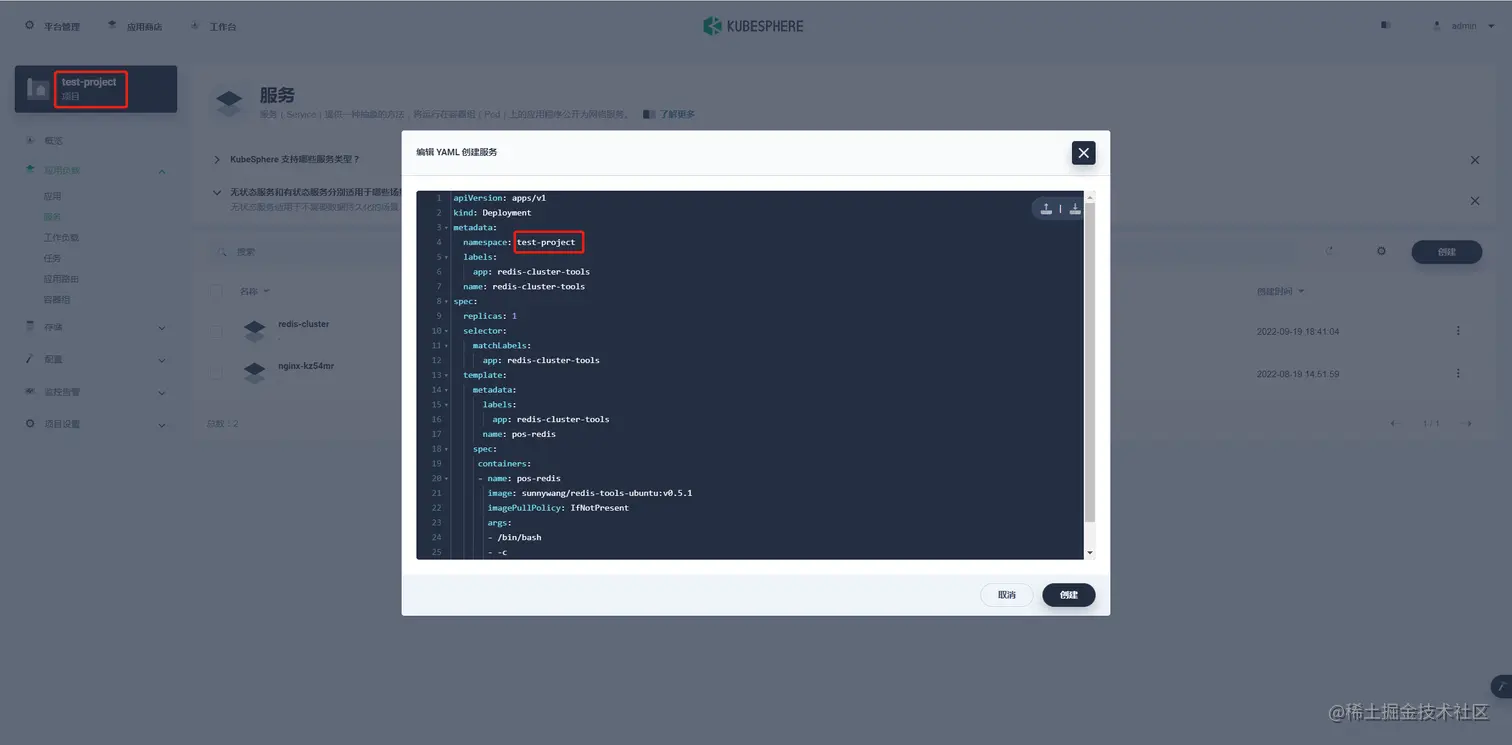Click the 创建 button in the dialog
The image size is (1512, 745).
point(1068,595)
